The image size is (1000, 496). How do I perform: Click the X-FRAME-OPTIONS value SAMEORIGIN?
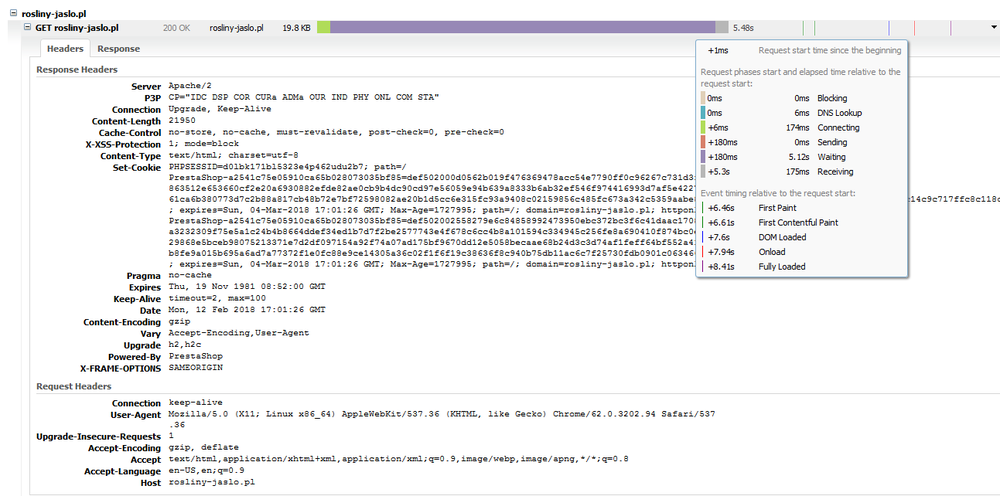tap(195, 368)
